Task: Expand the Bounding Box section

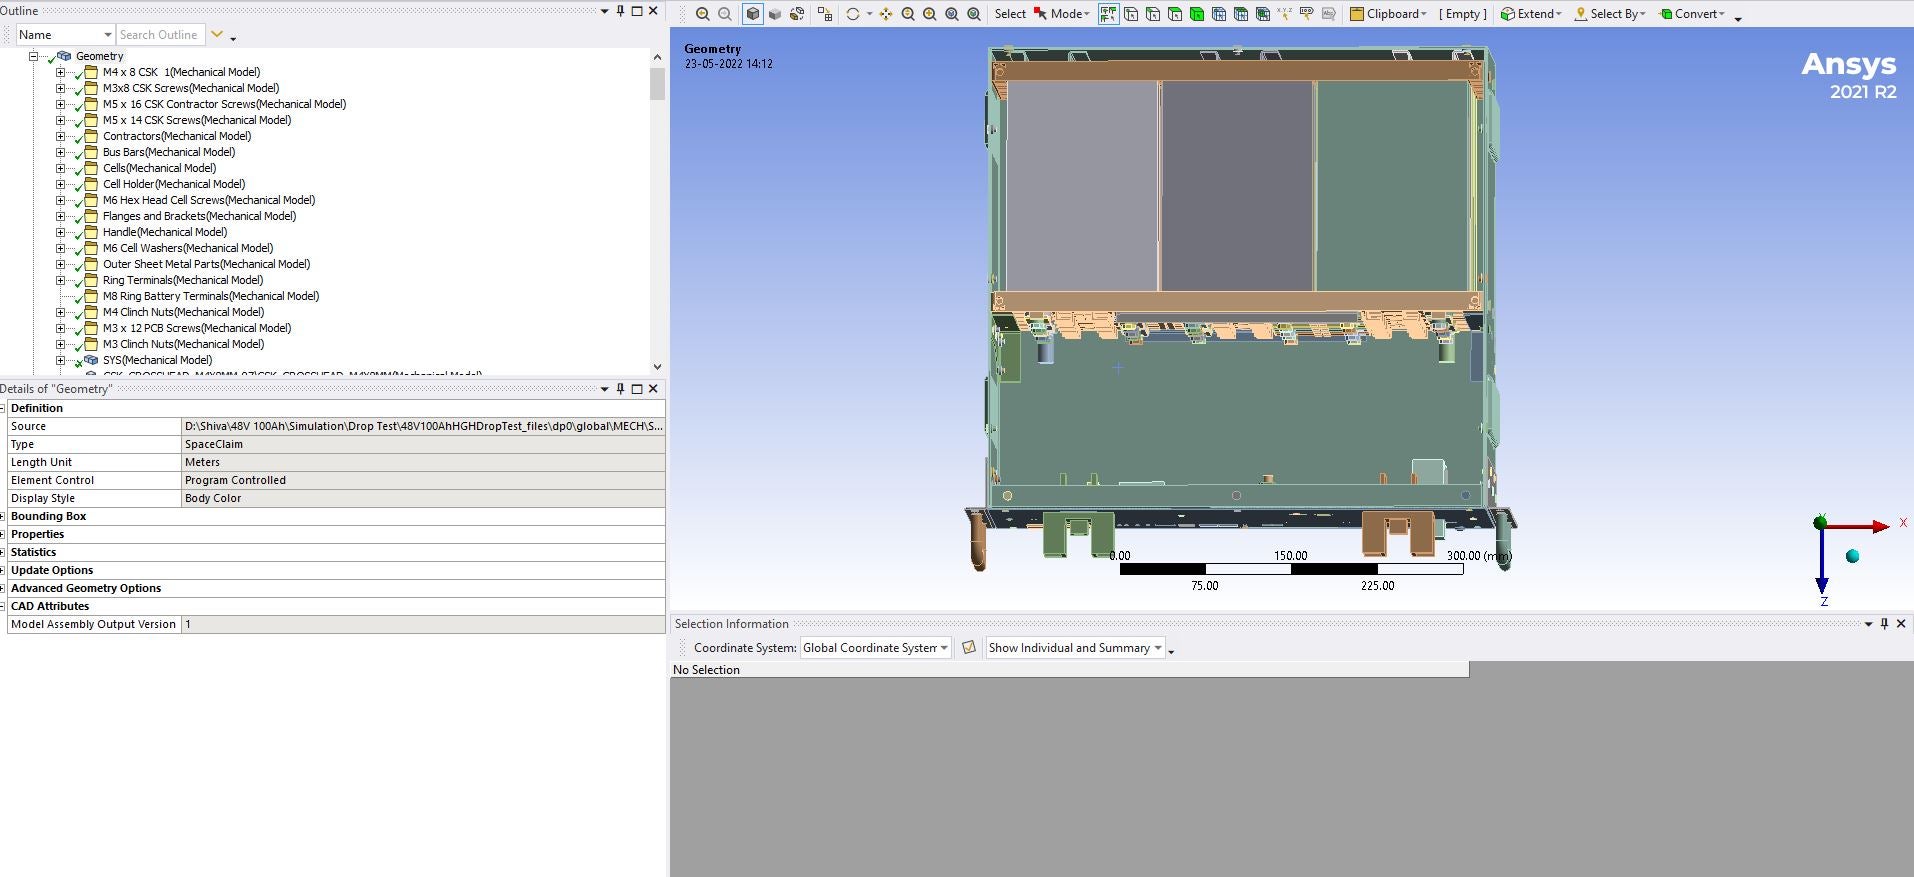Action: pyautogui.click(x=4, y=517)
